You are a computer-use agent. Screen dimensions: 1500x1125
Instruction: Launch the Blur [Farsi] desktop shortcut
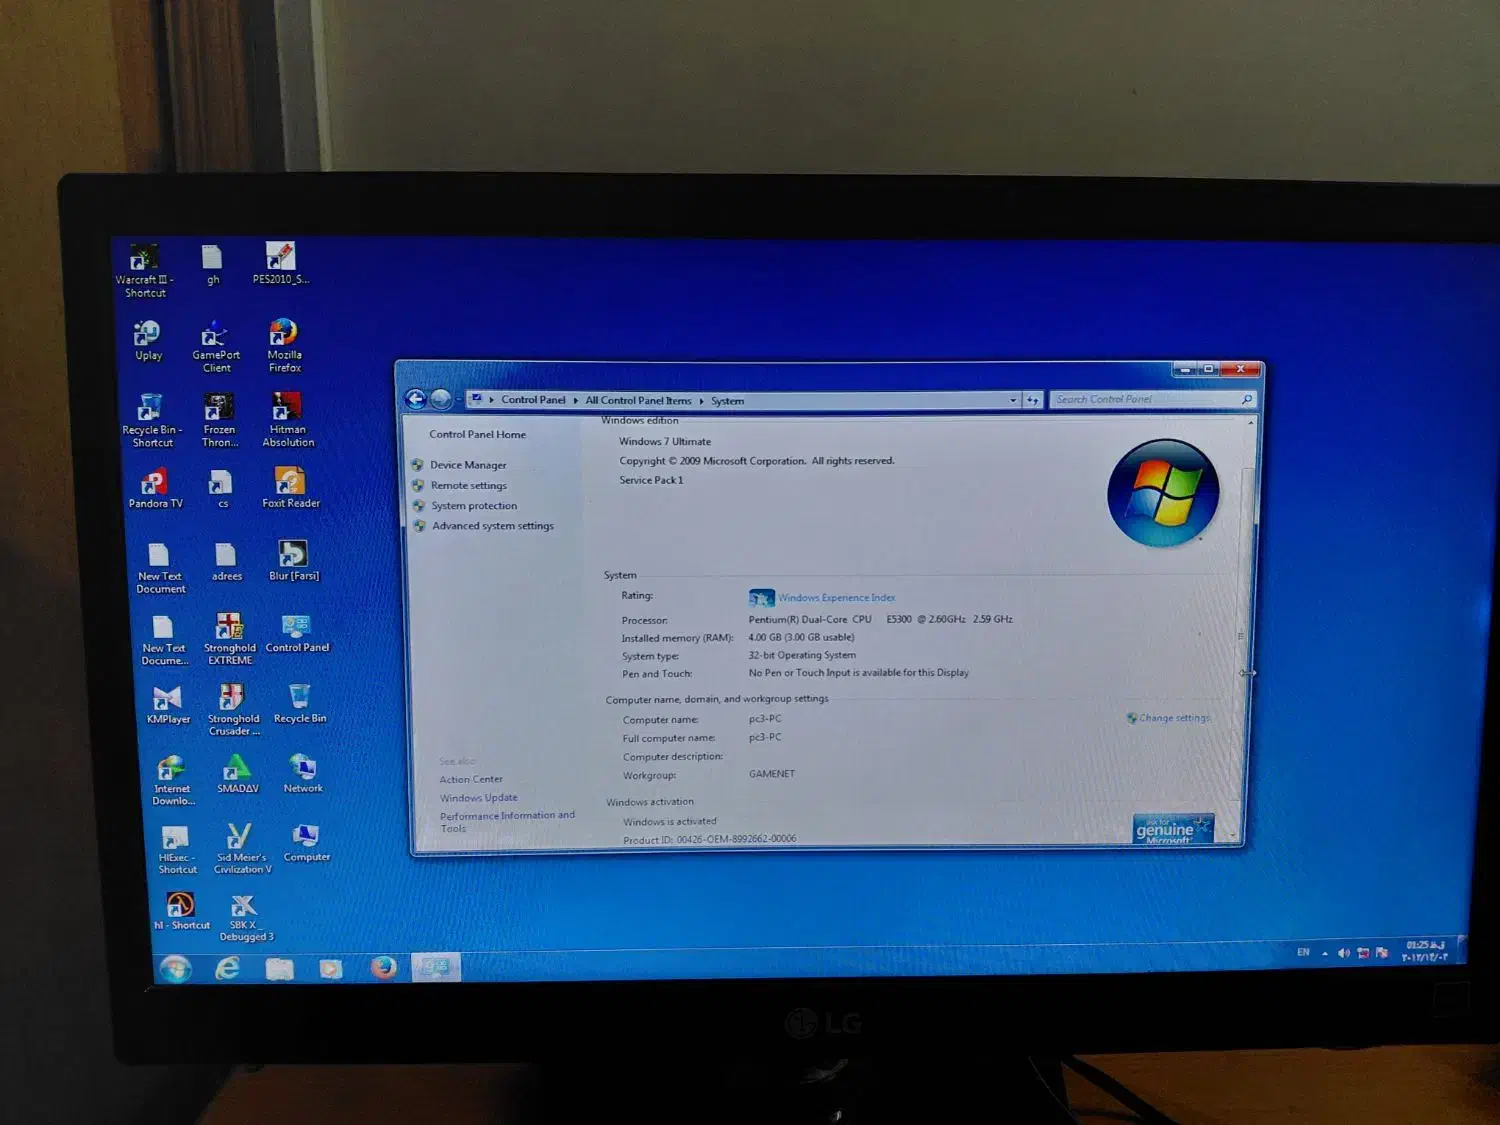(294, 560)
